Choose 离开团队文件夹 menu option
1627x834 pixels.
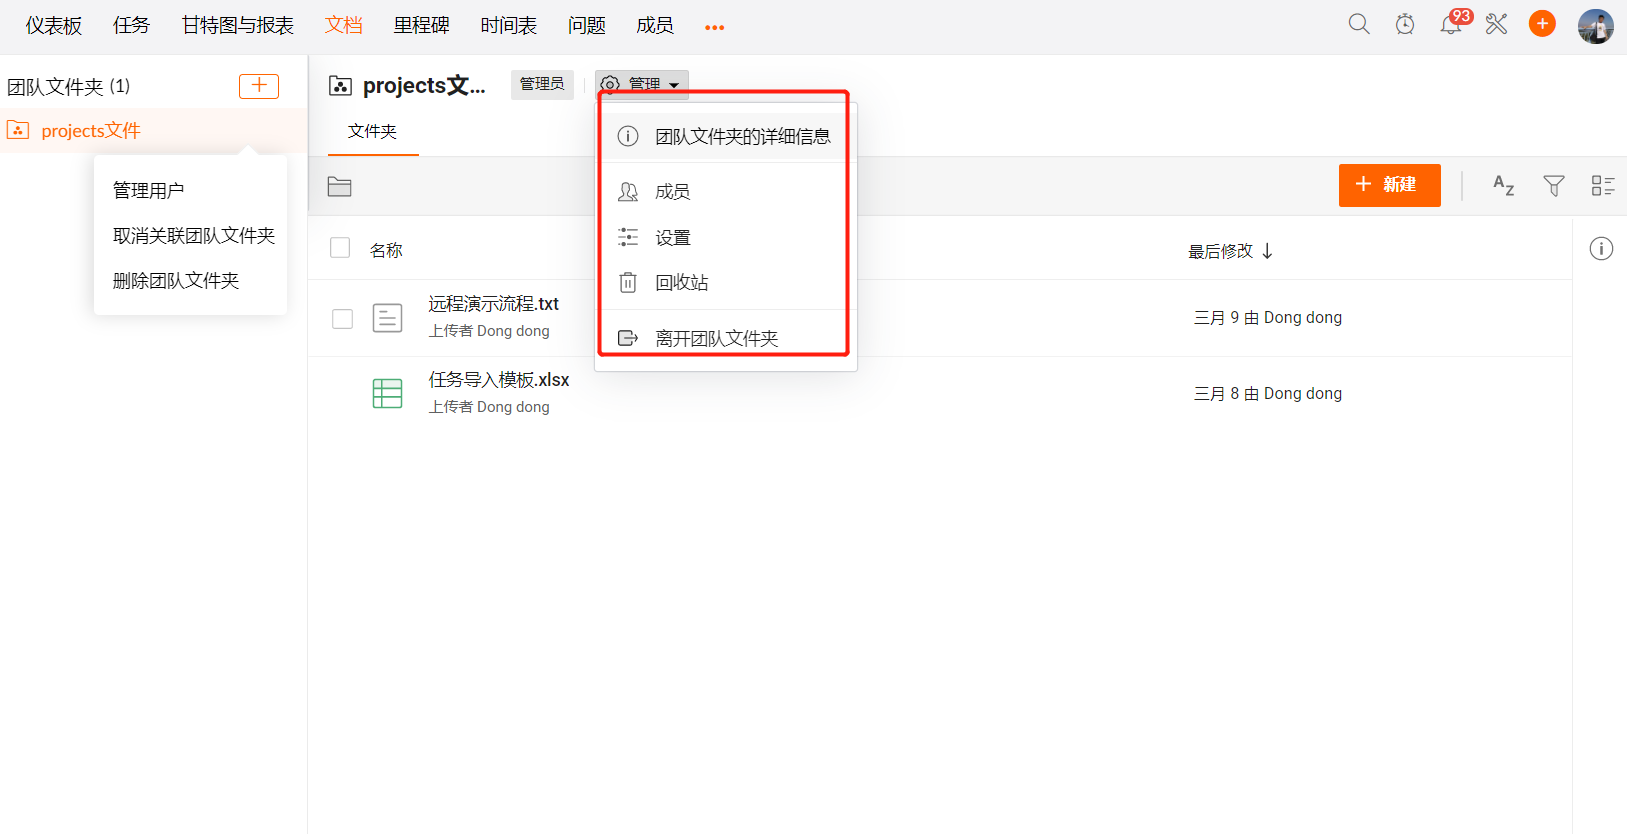(x=716, y=338)
